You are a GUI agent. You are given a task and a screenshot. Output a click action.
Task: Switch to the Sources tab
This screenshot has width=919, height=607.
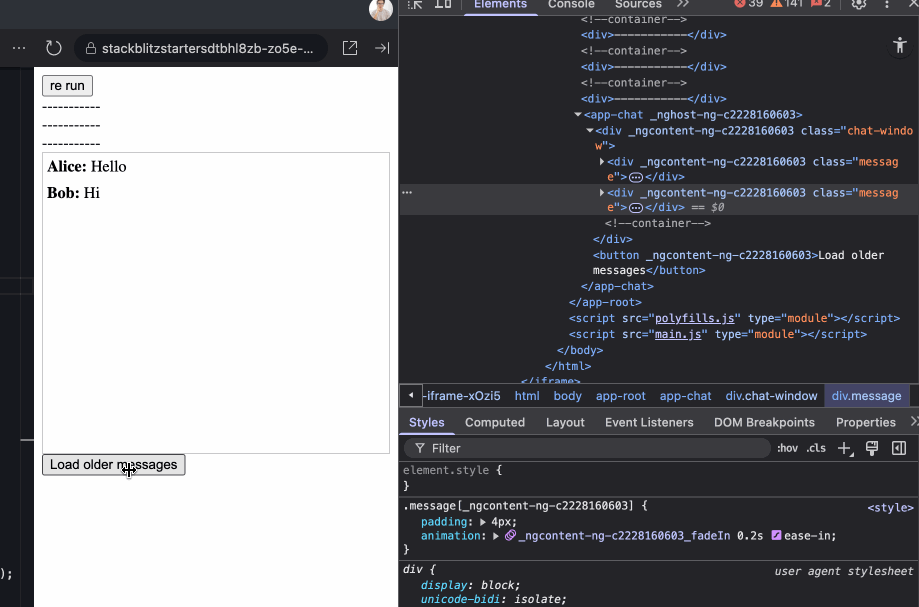click(x=638, y=4)
